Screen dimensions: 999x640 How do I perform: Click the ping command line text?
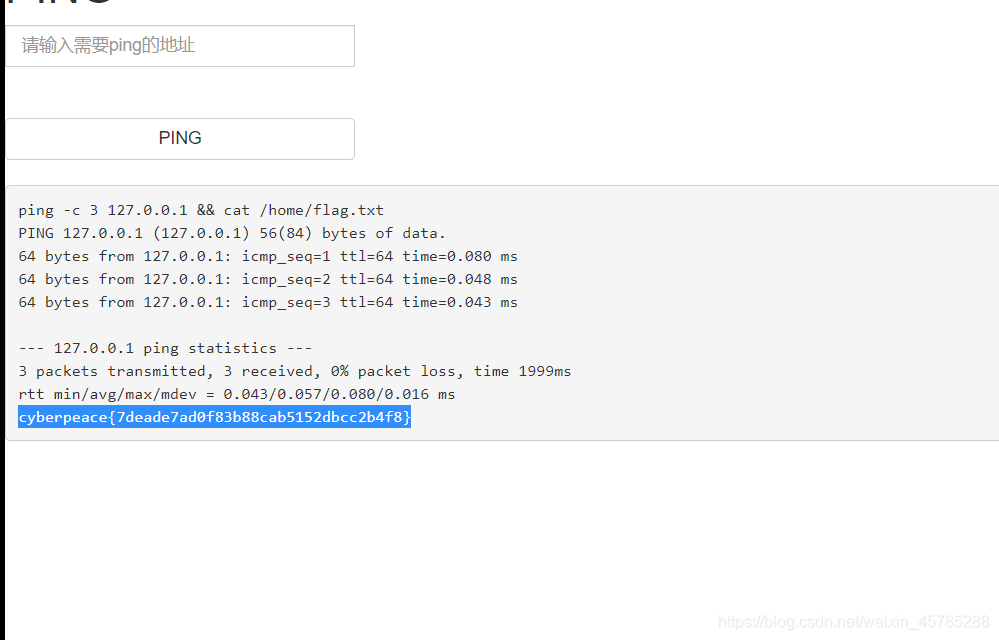200,210
